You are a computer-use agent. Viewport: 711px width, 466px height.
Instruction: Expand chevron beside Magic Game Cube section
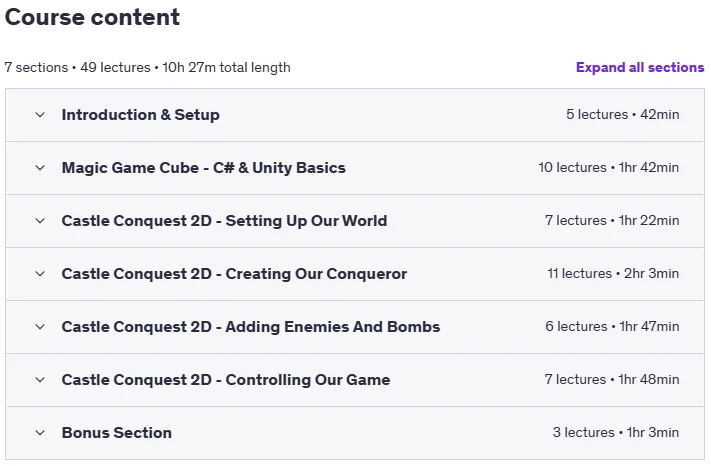pos(40,168)
